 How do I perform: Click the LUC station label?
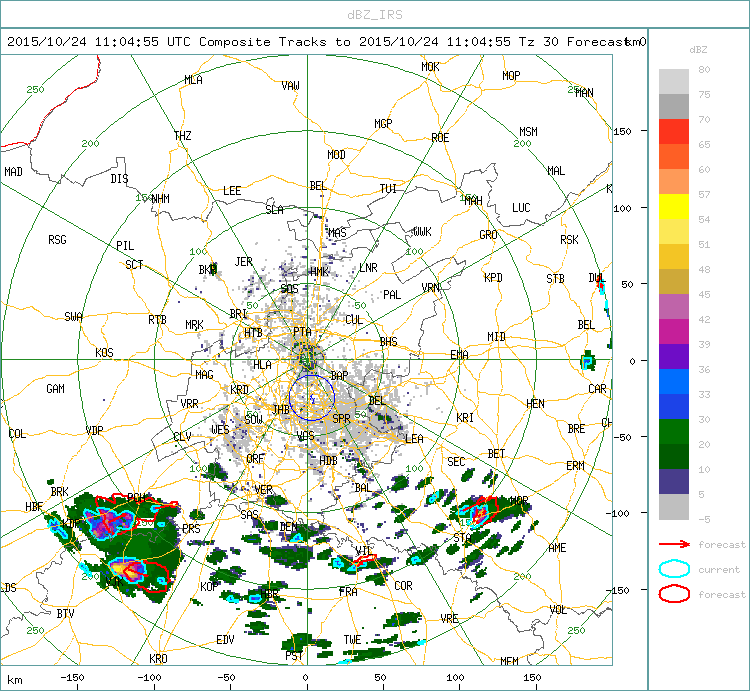pos(521,208)
